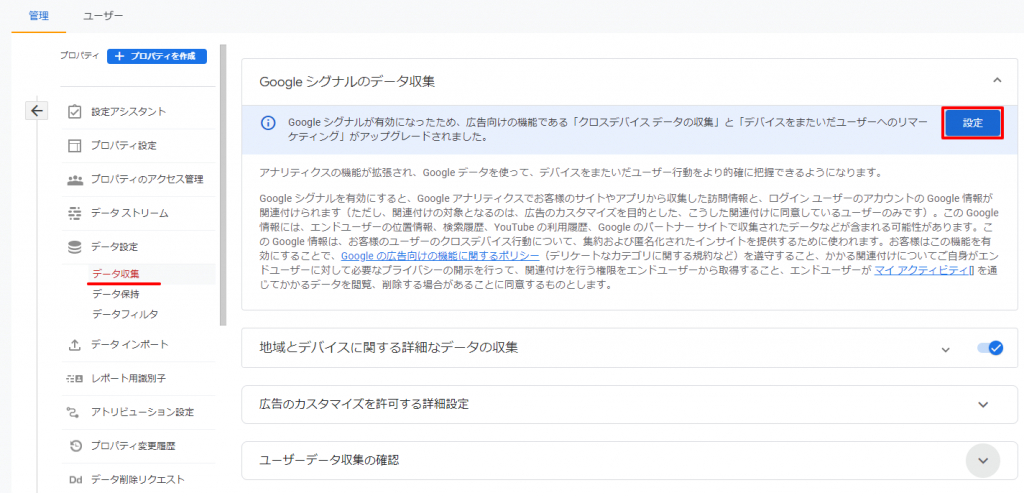Click the プロパティのアクセス管理 people icon
Image resolution: width=1024 pixels, height=493 pixels.
75,180
